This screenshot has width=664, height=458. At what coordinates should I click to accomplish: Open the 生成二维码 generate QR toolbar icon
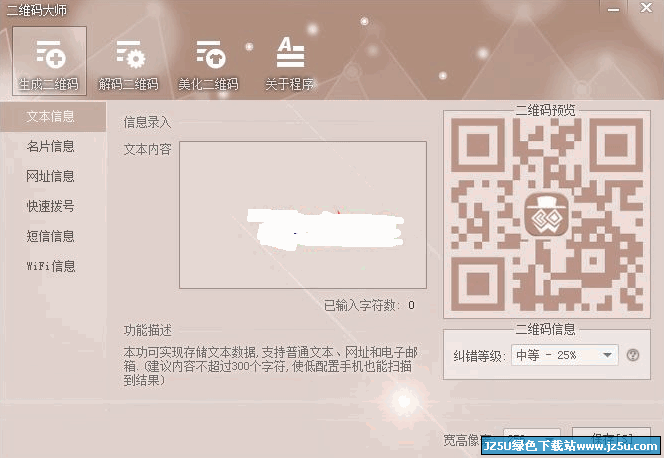(x=49, y=61)
